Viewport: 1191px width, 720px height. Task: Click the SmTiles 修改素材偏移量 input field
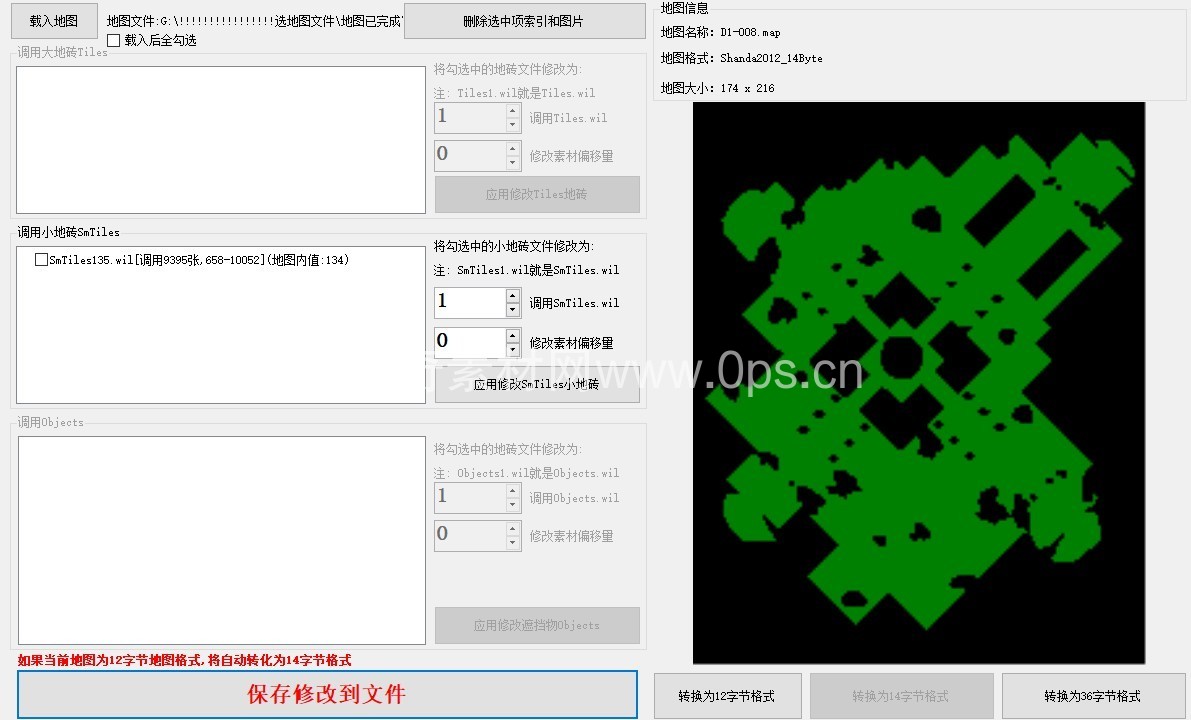pyautogui.click(x=469, y=342)
